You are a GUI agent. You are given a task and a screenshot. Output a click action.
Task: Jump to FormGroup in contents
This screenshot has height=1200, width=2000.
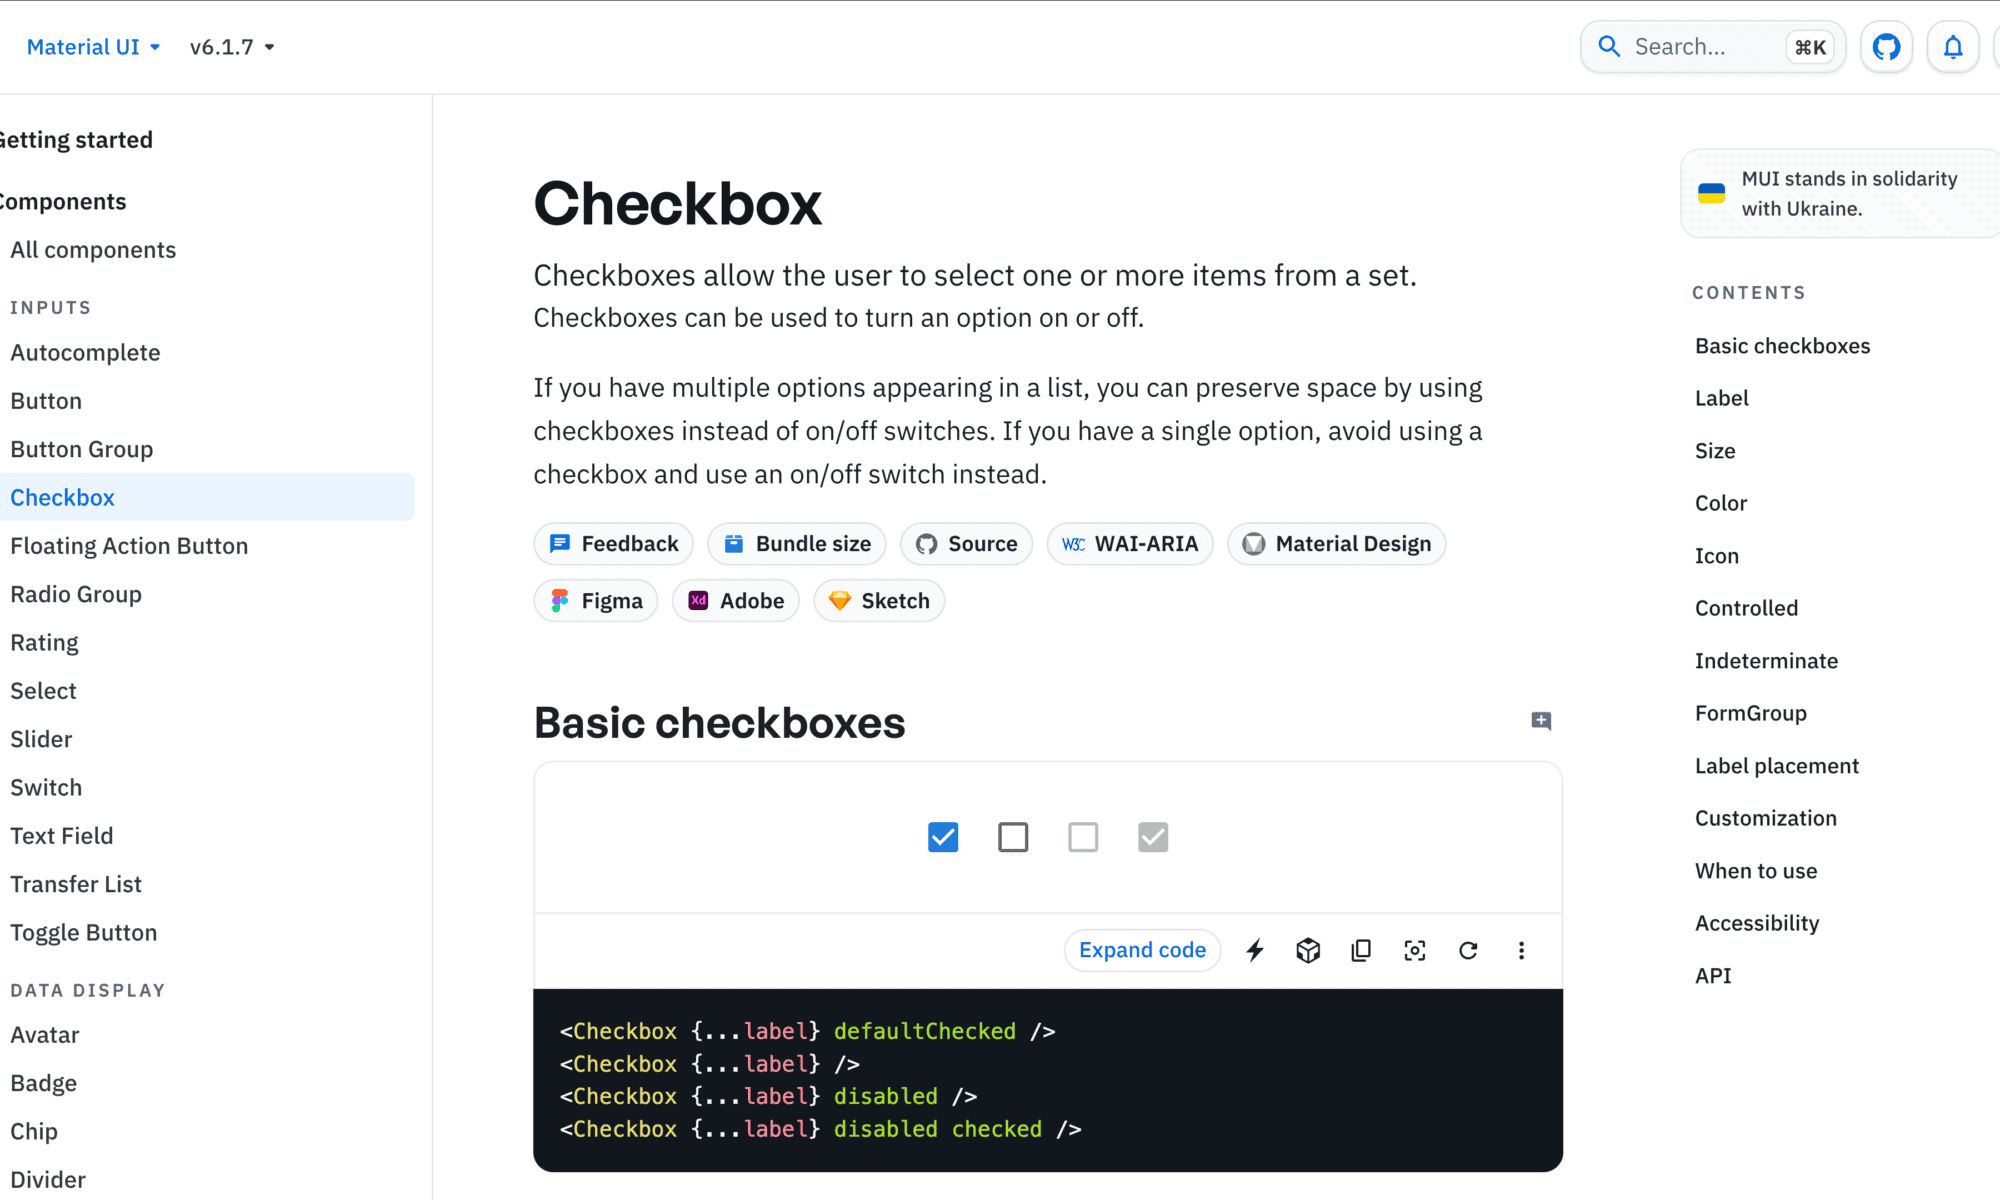tap(1751, 713)
